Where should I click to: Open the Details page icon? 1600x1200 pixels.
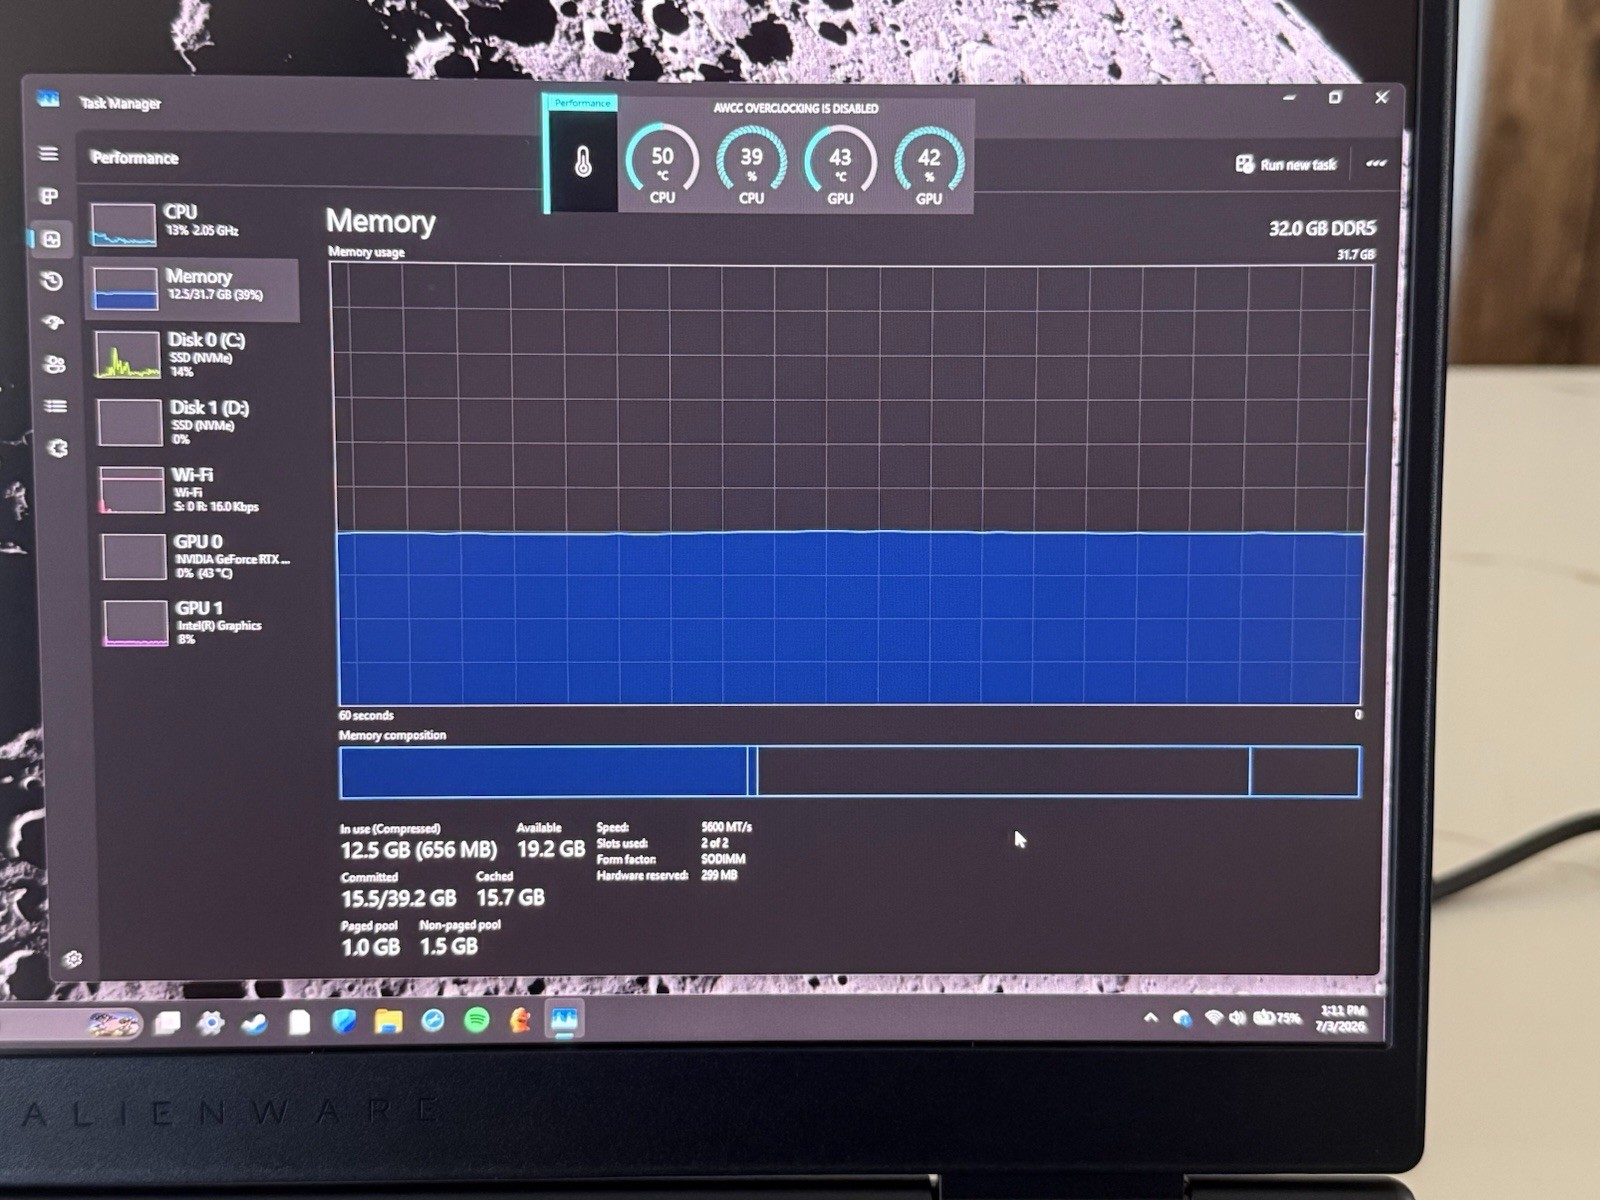click(x=56, y=406)
